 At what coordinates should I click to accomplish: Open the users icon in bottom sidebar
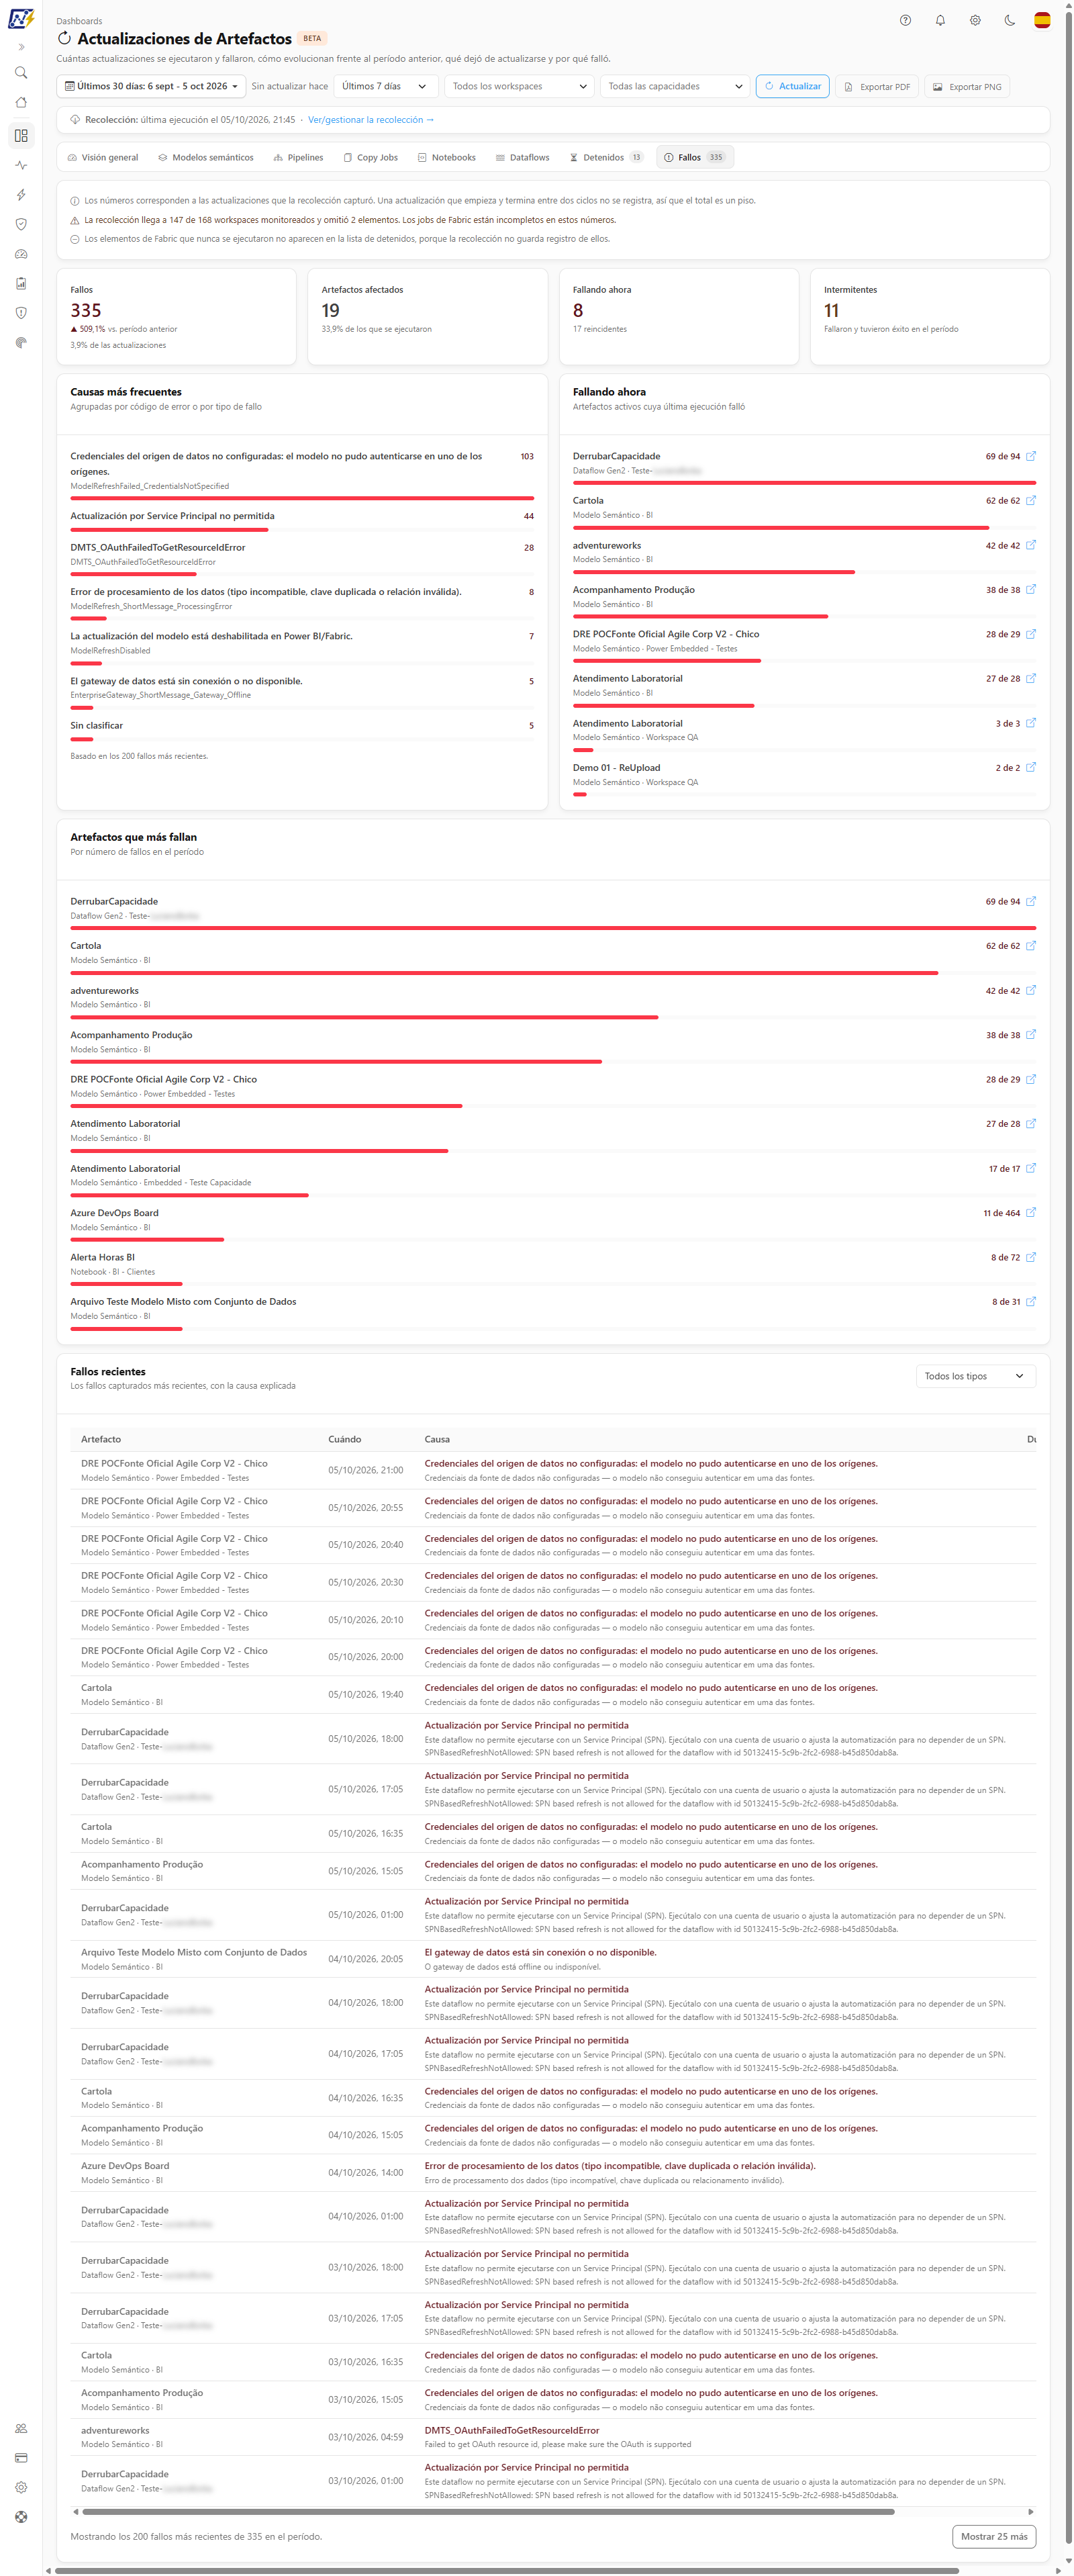[21, 2428]
